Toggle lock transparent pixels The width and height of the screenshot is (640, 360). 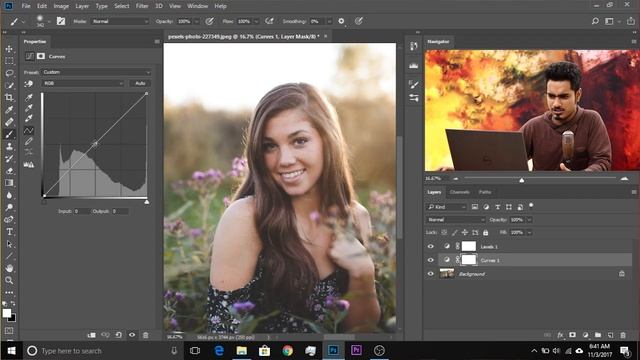tap(444, 233)
